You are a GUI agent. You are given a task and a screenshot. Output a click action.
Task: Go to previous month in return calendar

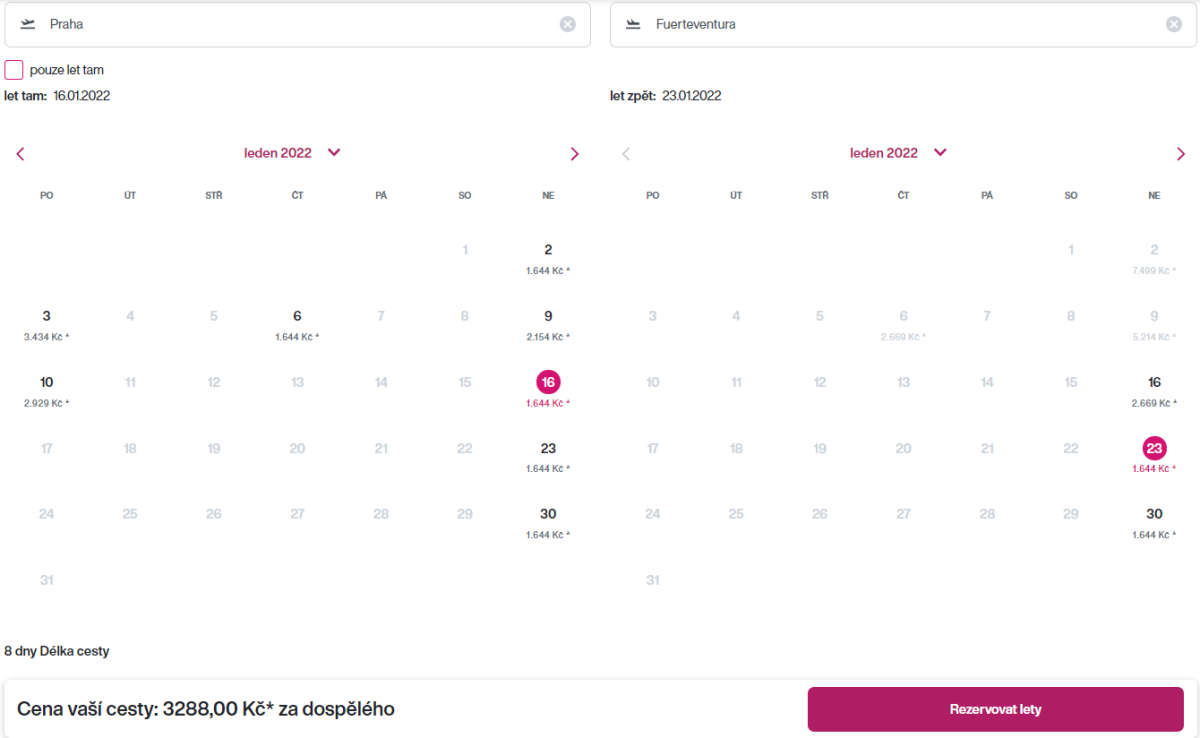pyautogui.click(x=626, y=154)
